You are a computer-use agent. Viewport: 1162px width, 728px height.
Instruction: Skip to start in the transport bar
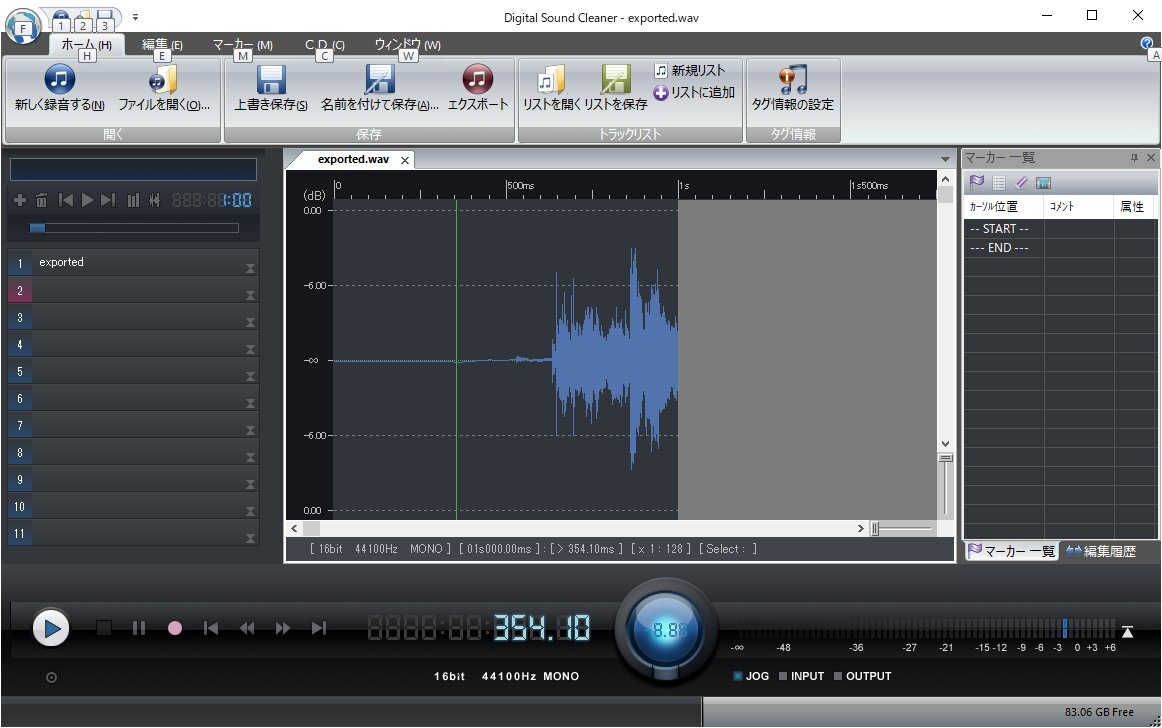click(211, 629)
